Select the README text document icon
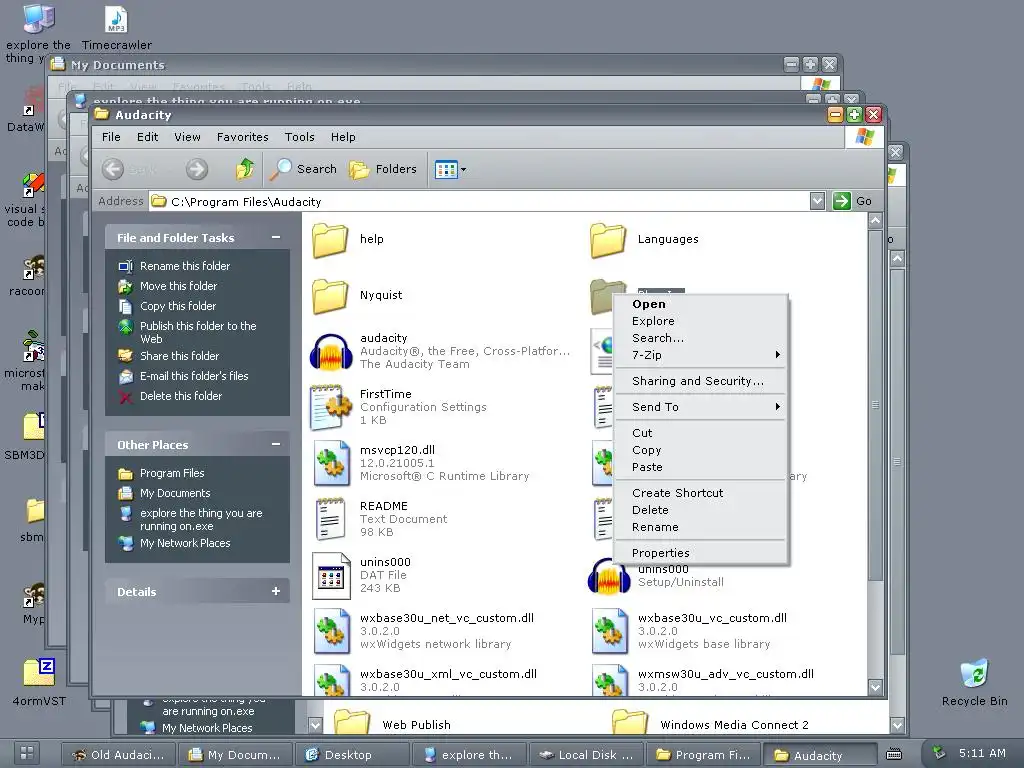Viewport: 1024px width, 768px height. pos(330,520)
